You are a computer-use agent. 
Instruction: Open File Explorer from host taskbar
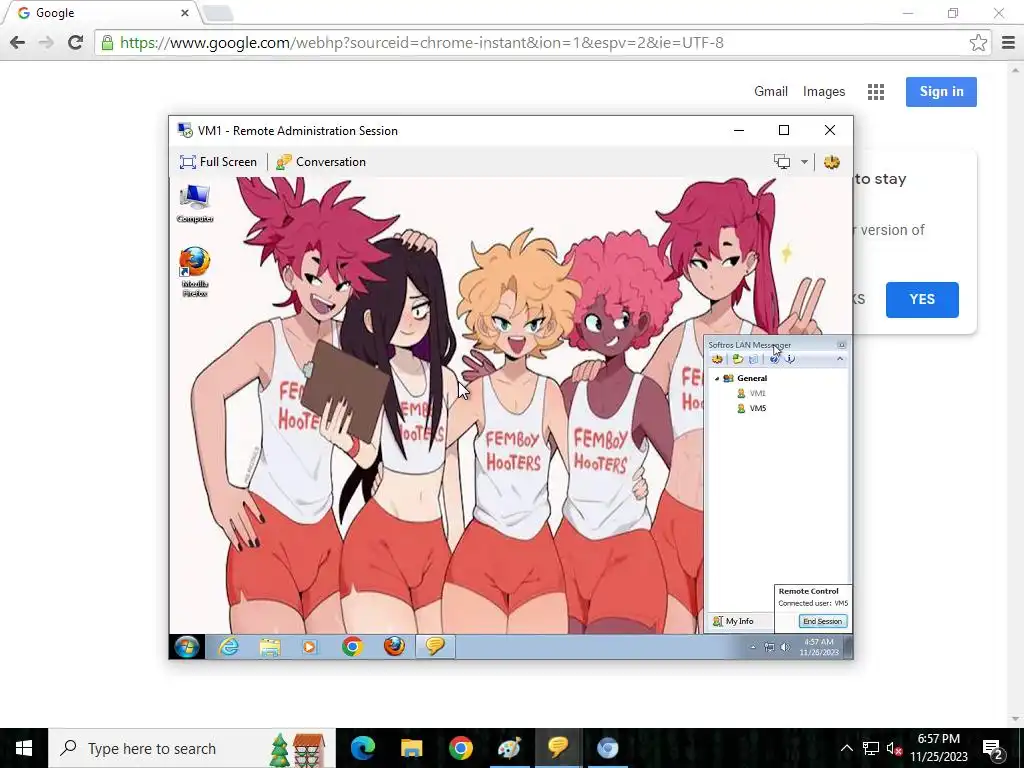point(411,748)
